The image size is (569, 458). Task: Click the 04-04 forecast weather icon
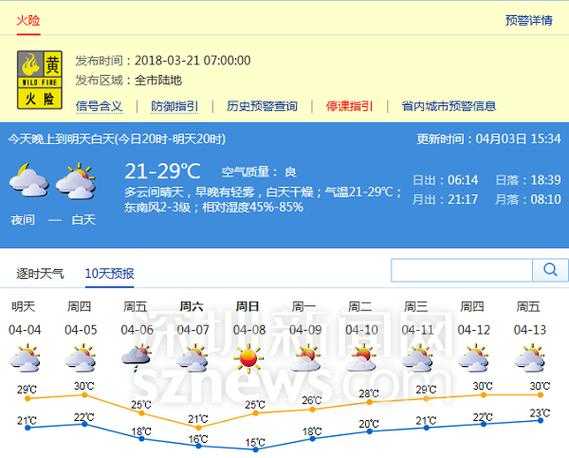(25, 359)
